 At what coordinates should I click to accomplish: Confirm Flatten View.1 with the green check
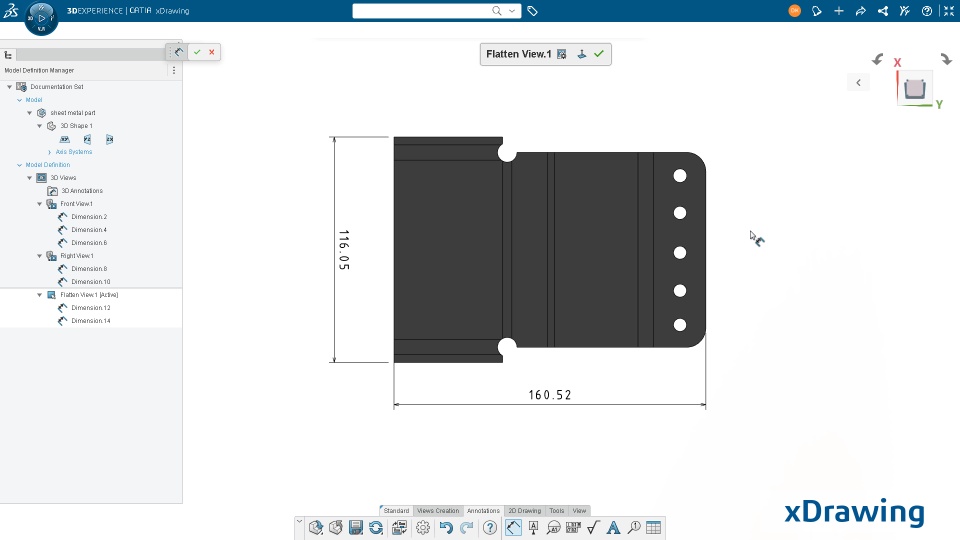click(x=599, y=54)
